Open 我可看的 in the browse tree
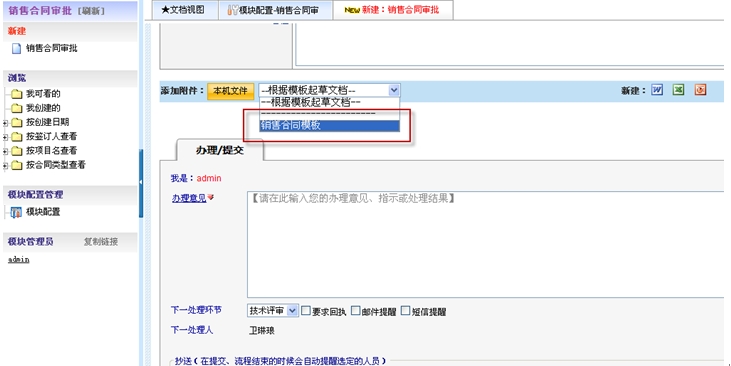The width and height of the screenshot is (731, 366). [x=43, y=94]
